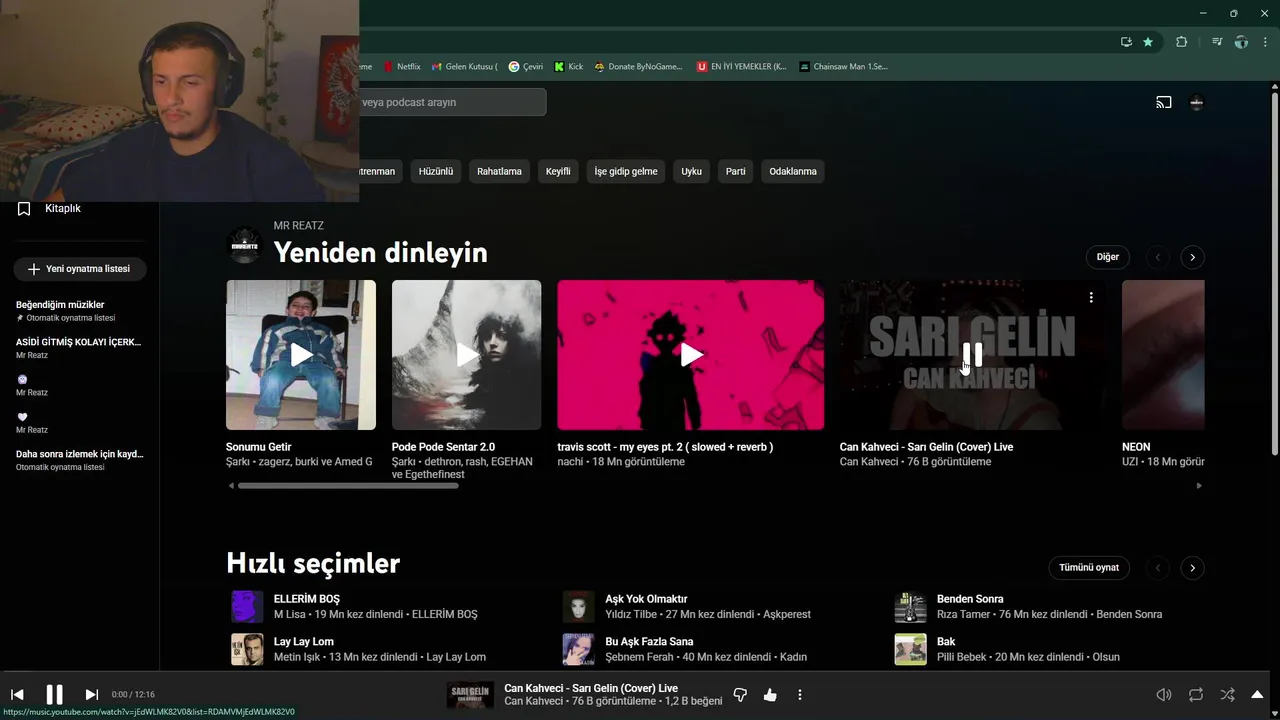Open more options menu in player bar
Viewport: 1280px width, 720px height.
point(799,694)
